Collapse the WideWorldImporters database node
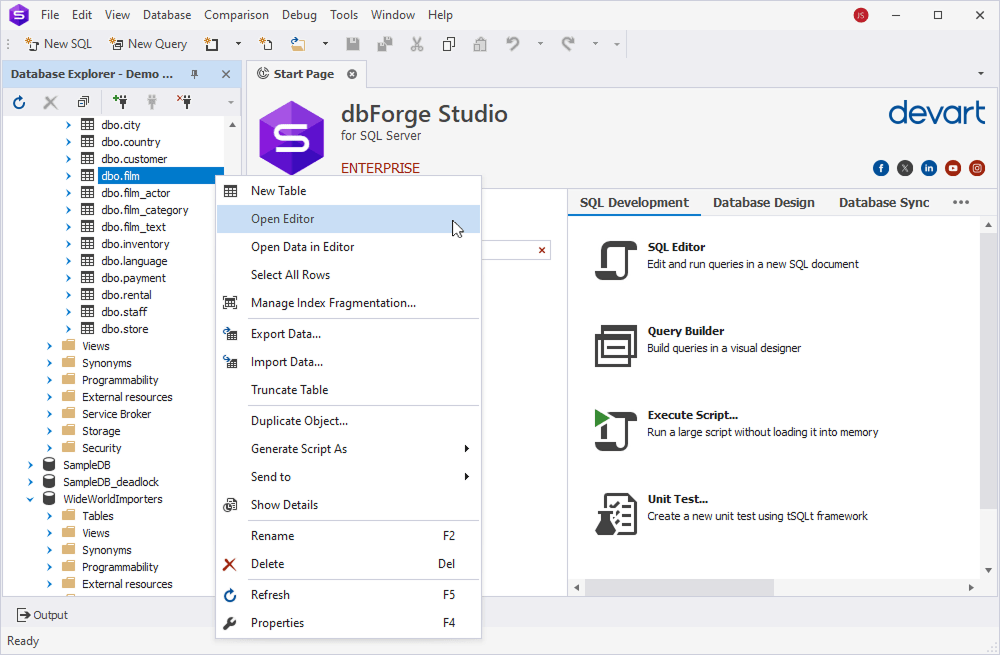 [x=30, y=499]
